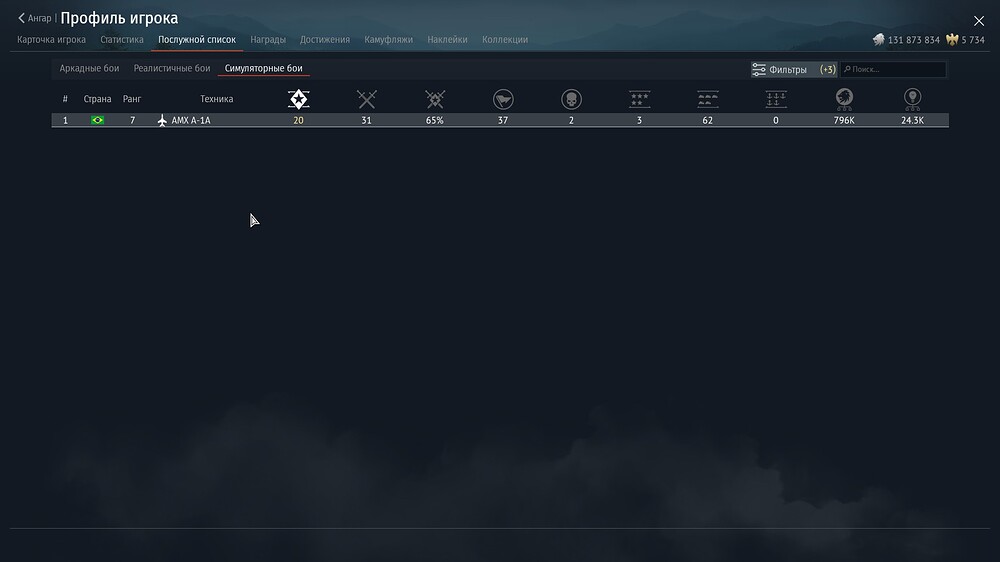Switch to Реалистичные бои mode

tap(172, 68)
